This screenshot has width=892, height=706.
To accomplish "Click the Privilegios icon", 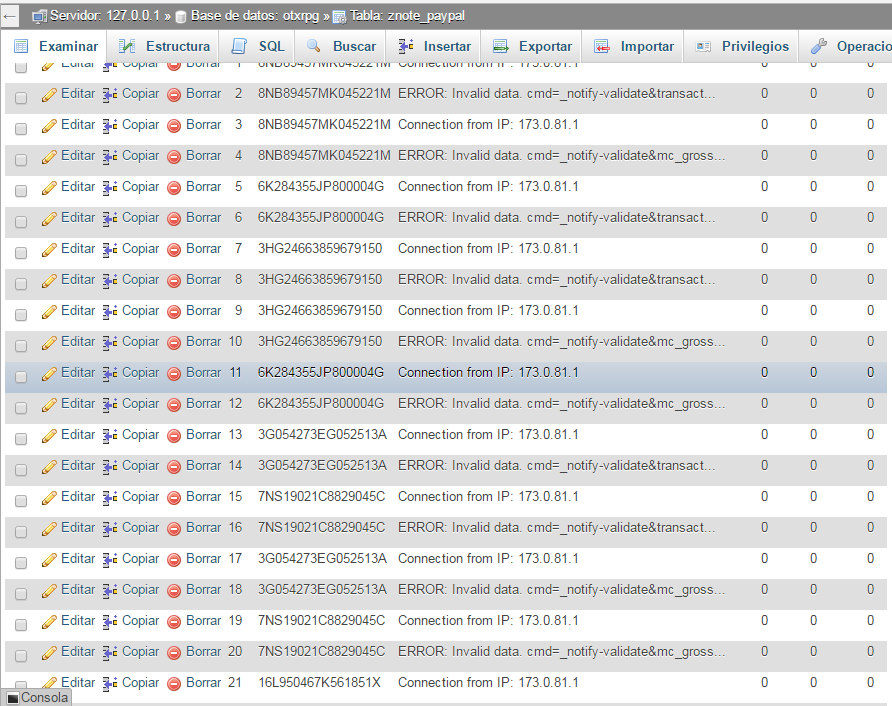I will tap(703, 47).
